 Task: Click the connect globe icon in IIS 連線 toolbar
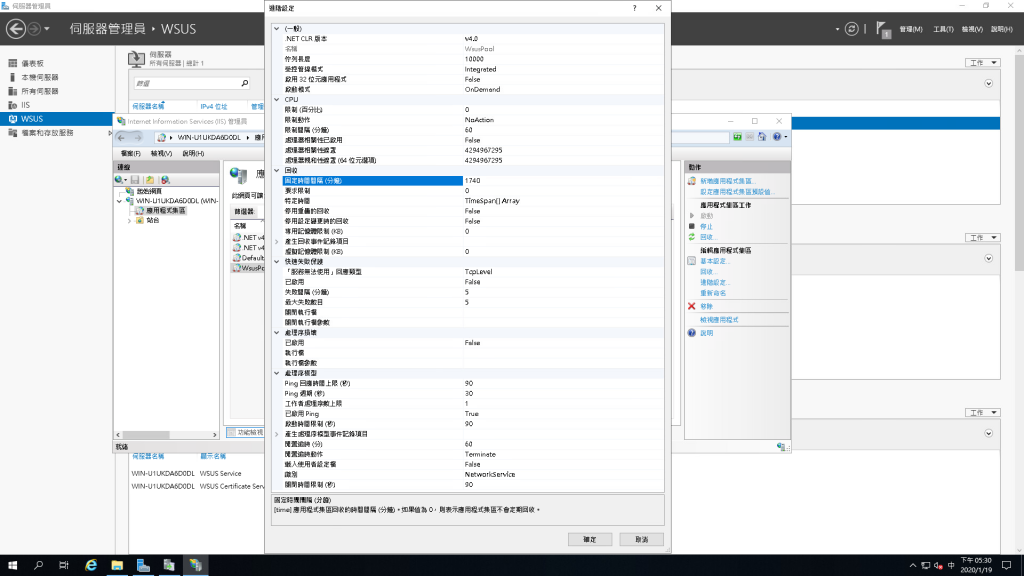coord(120,180)
